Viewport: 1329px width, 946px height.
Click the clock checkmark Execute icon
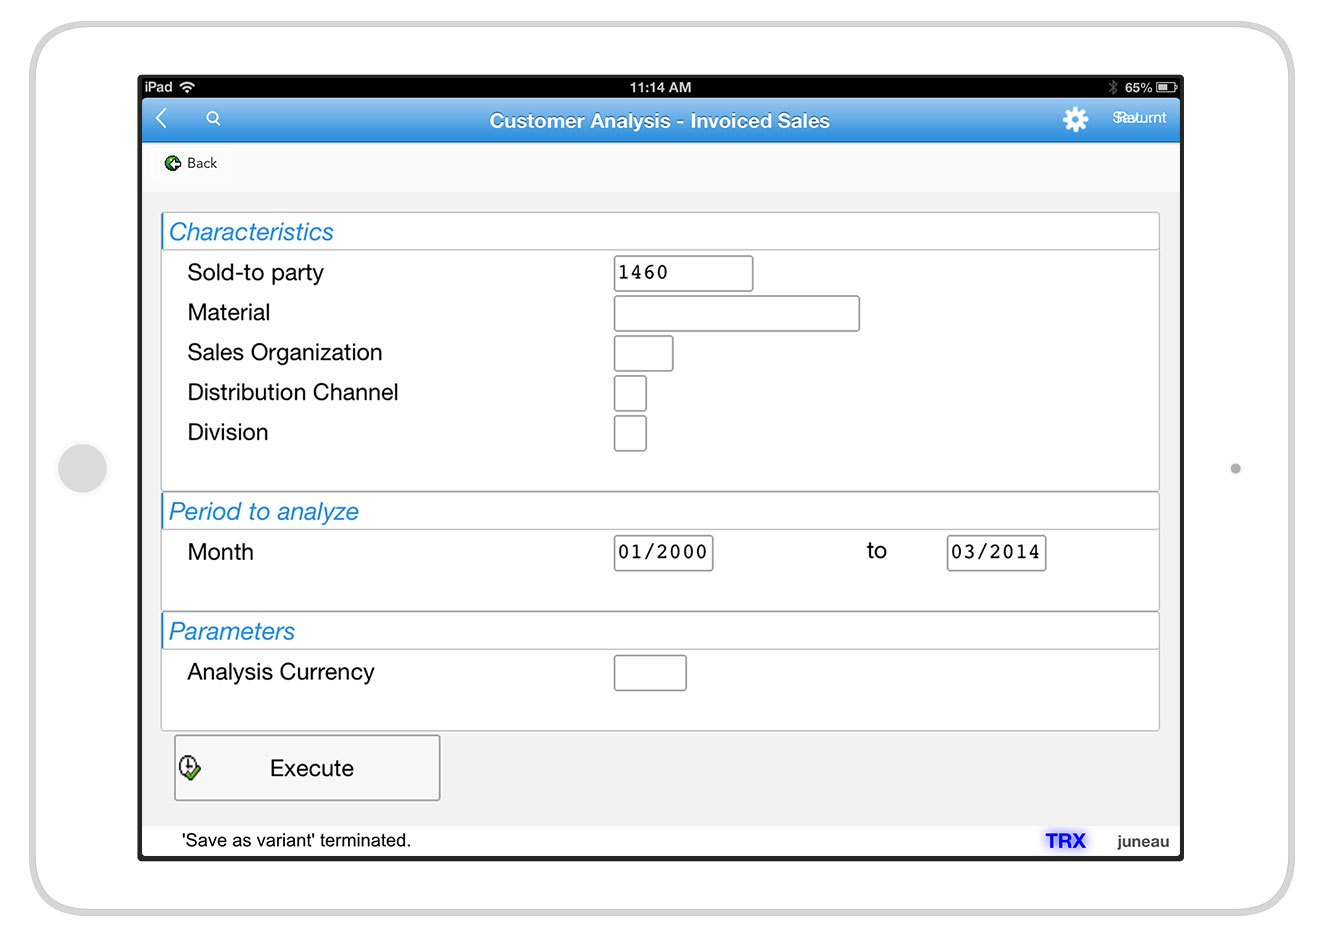(x=190, y=767)
